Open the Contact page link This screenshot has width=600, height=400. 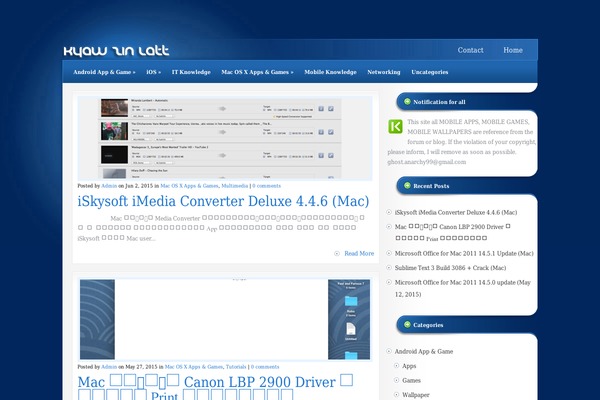click(470, 50)
